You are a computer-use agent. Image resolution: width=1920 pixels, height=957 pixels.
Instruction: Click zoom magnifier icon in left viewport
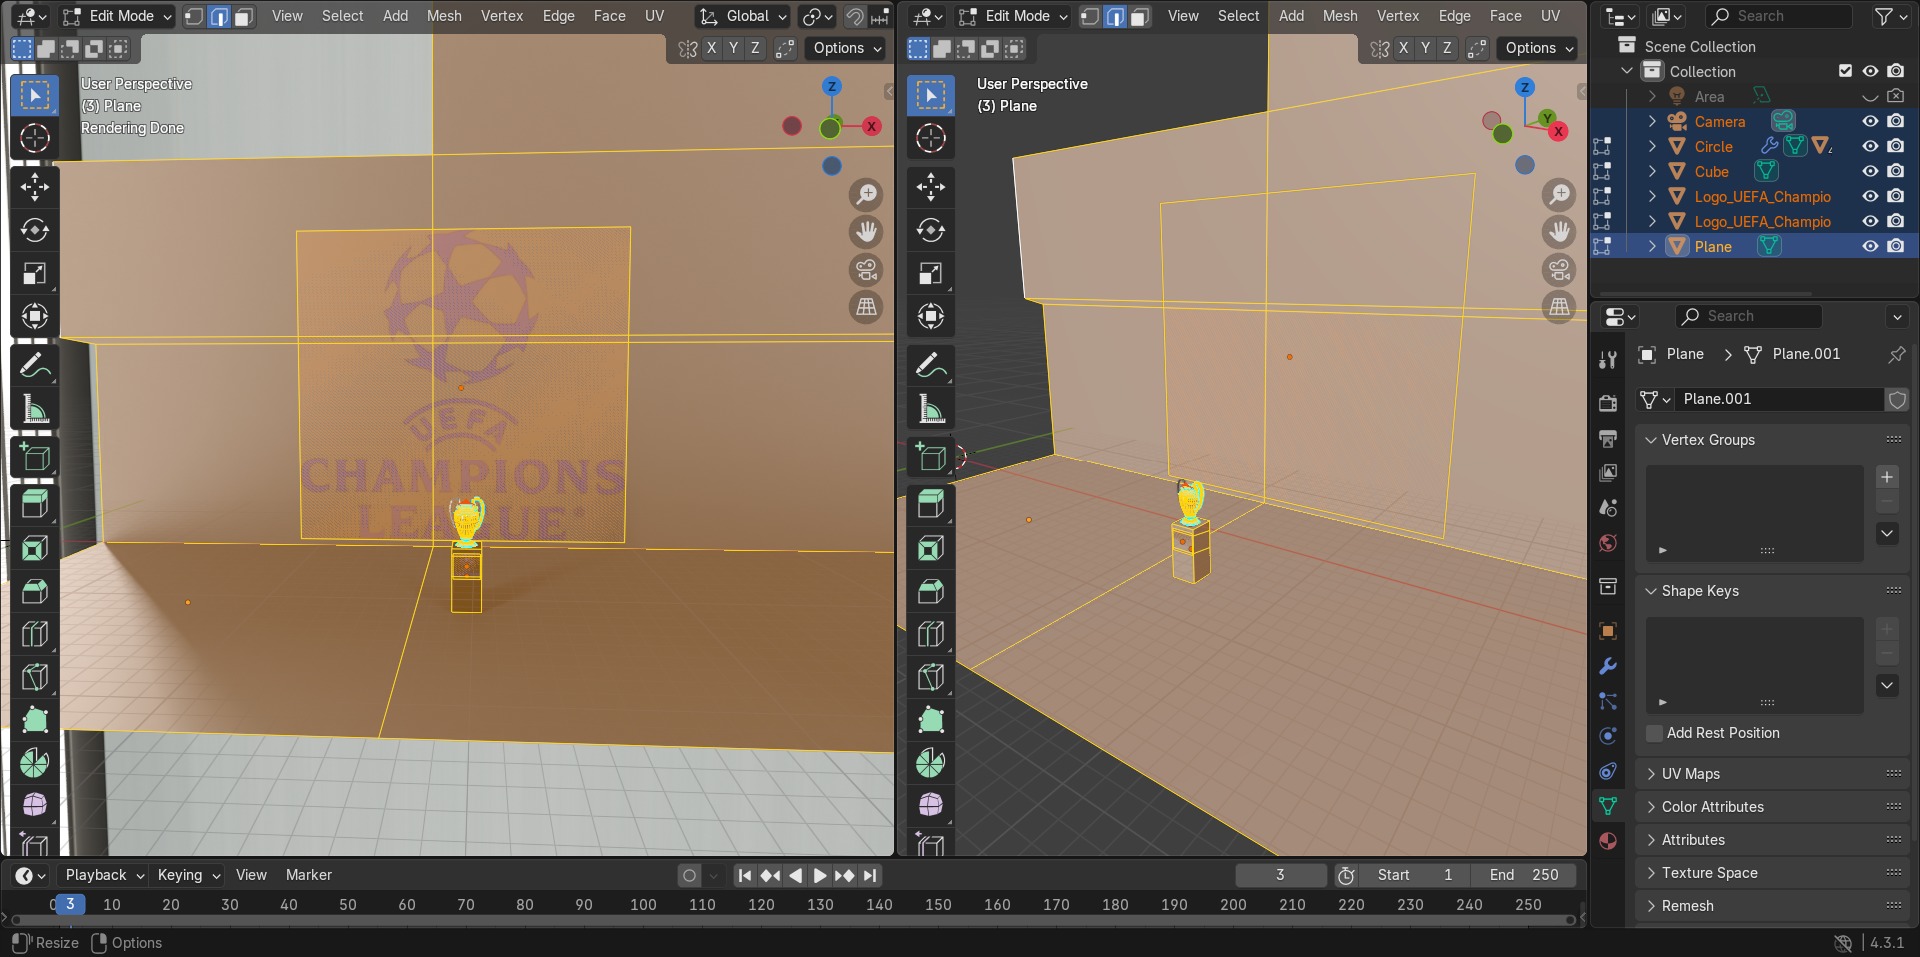[866, 194]
